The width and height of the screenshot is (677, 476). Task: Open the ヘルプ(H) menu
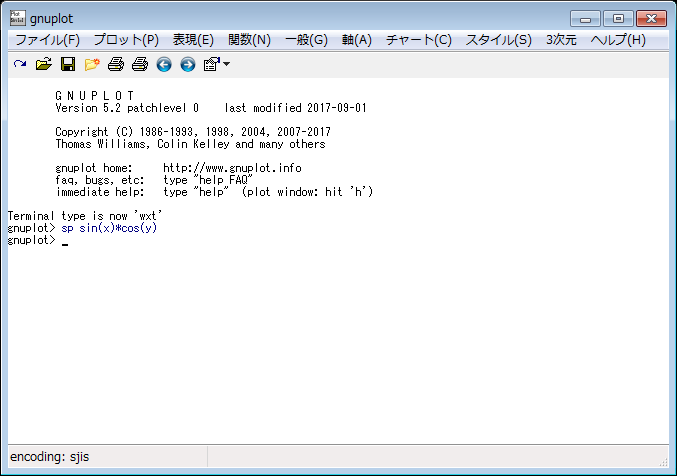pos(618,40)
